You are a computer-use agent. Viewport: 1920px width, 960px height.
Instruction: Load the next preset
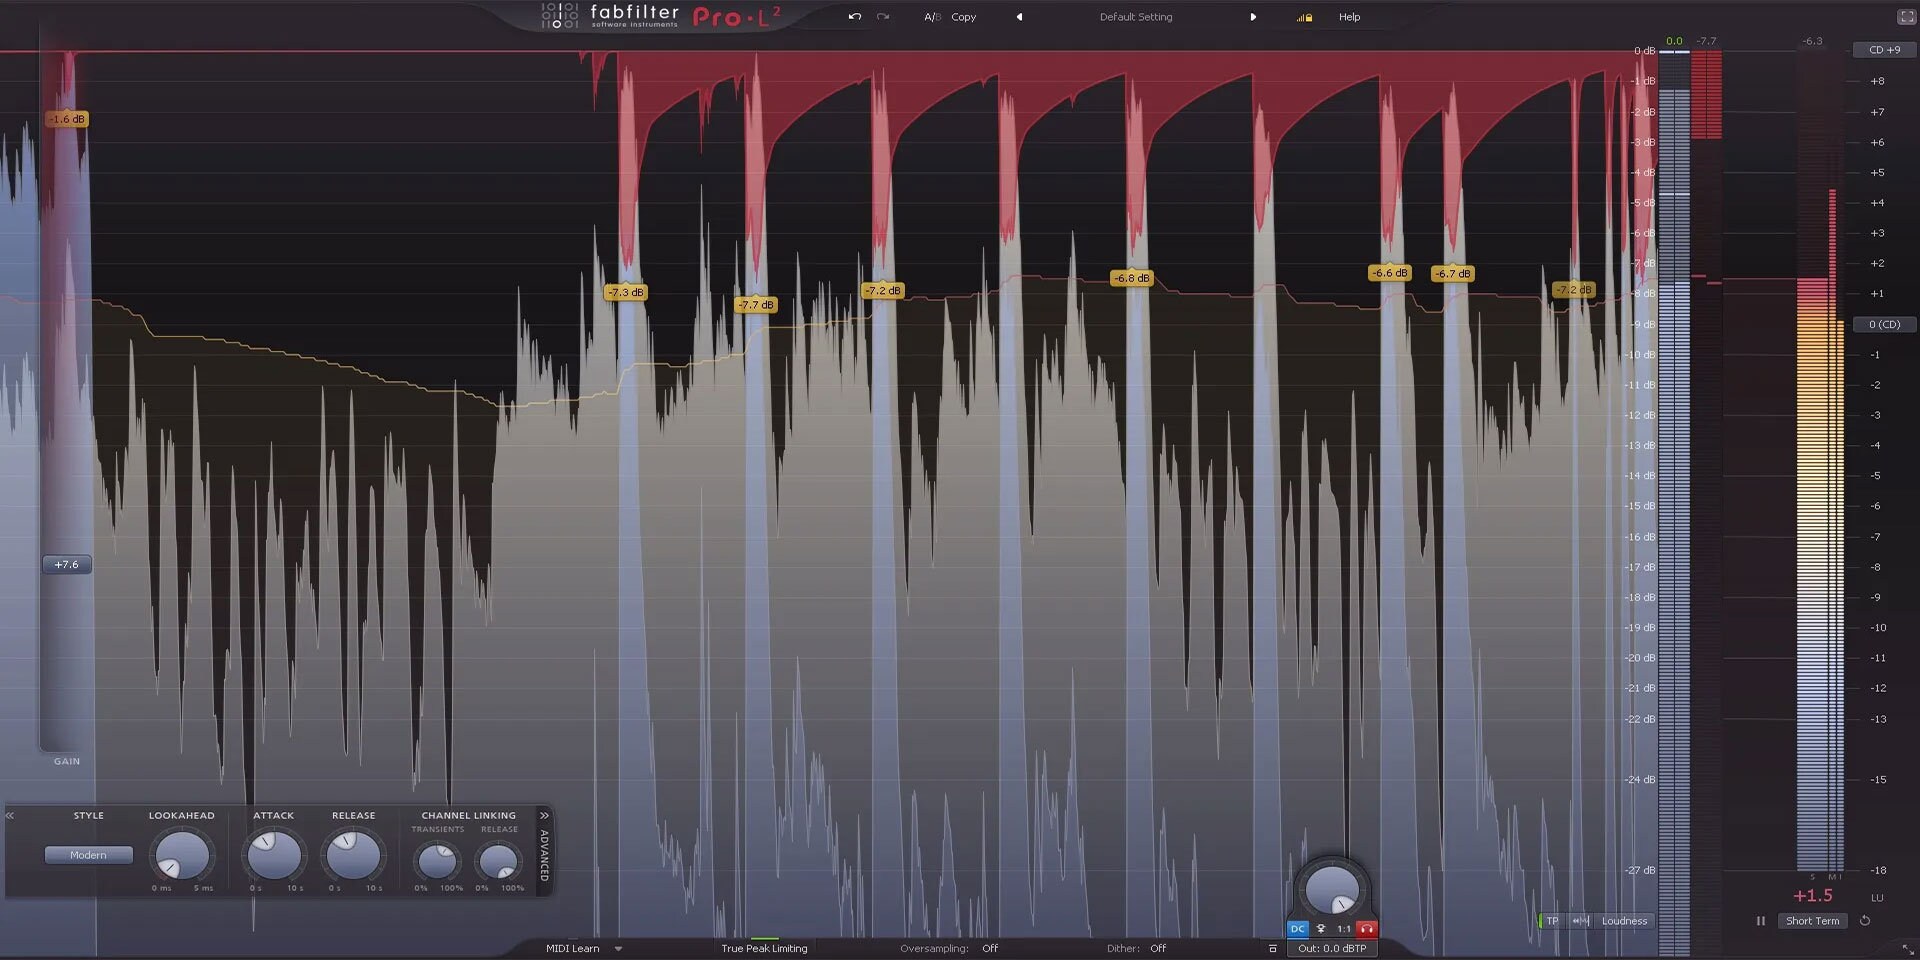[1253, 17]
